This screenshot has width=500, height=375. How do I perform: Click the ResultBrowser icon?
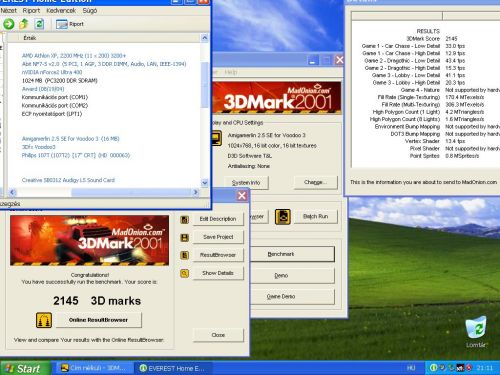click(184, 255)
